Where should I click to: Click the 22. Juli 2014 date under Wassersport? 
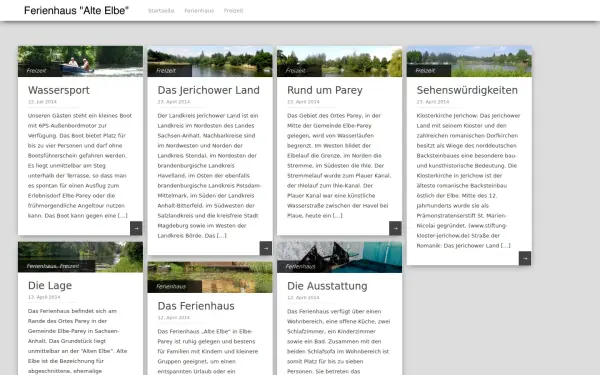click(x=42, y=102)
